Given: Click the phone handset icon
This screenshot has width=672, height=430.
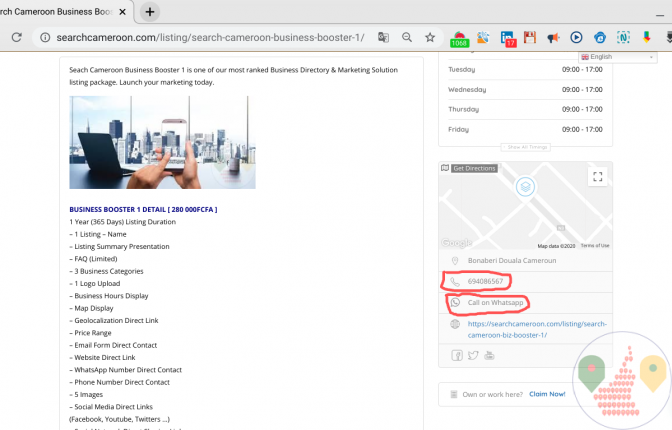Looking at the screenshot, I should [455, 282].
